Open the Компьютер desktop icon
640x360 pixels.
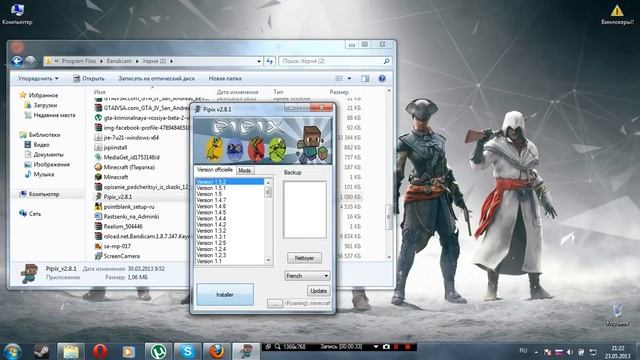17,13
